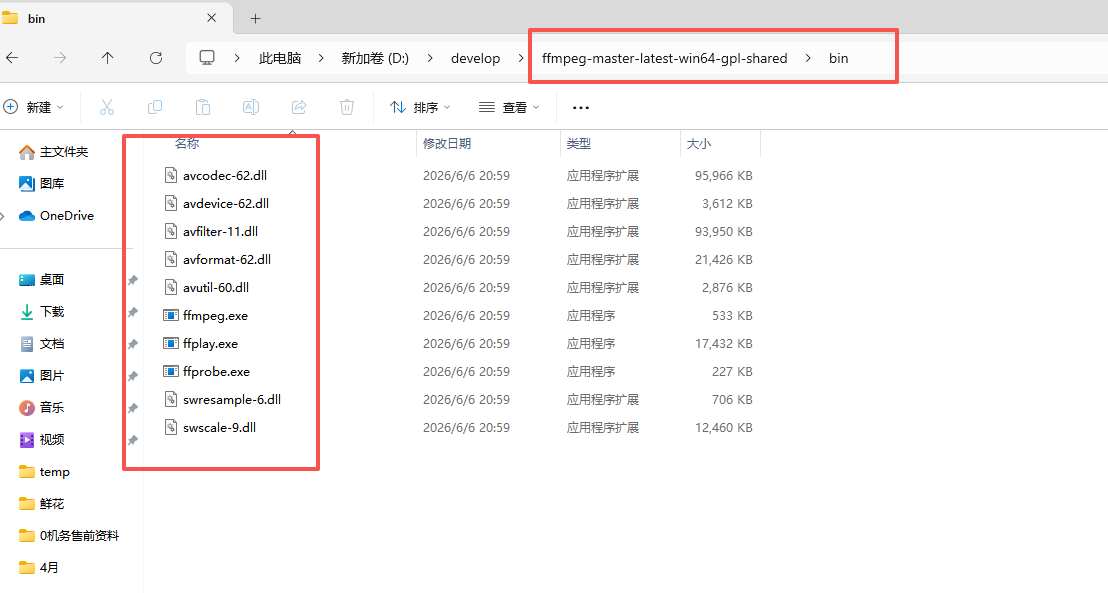Sort by 大小 column header
This screenshot has width=1108, height=593.
698,143
